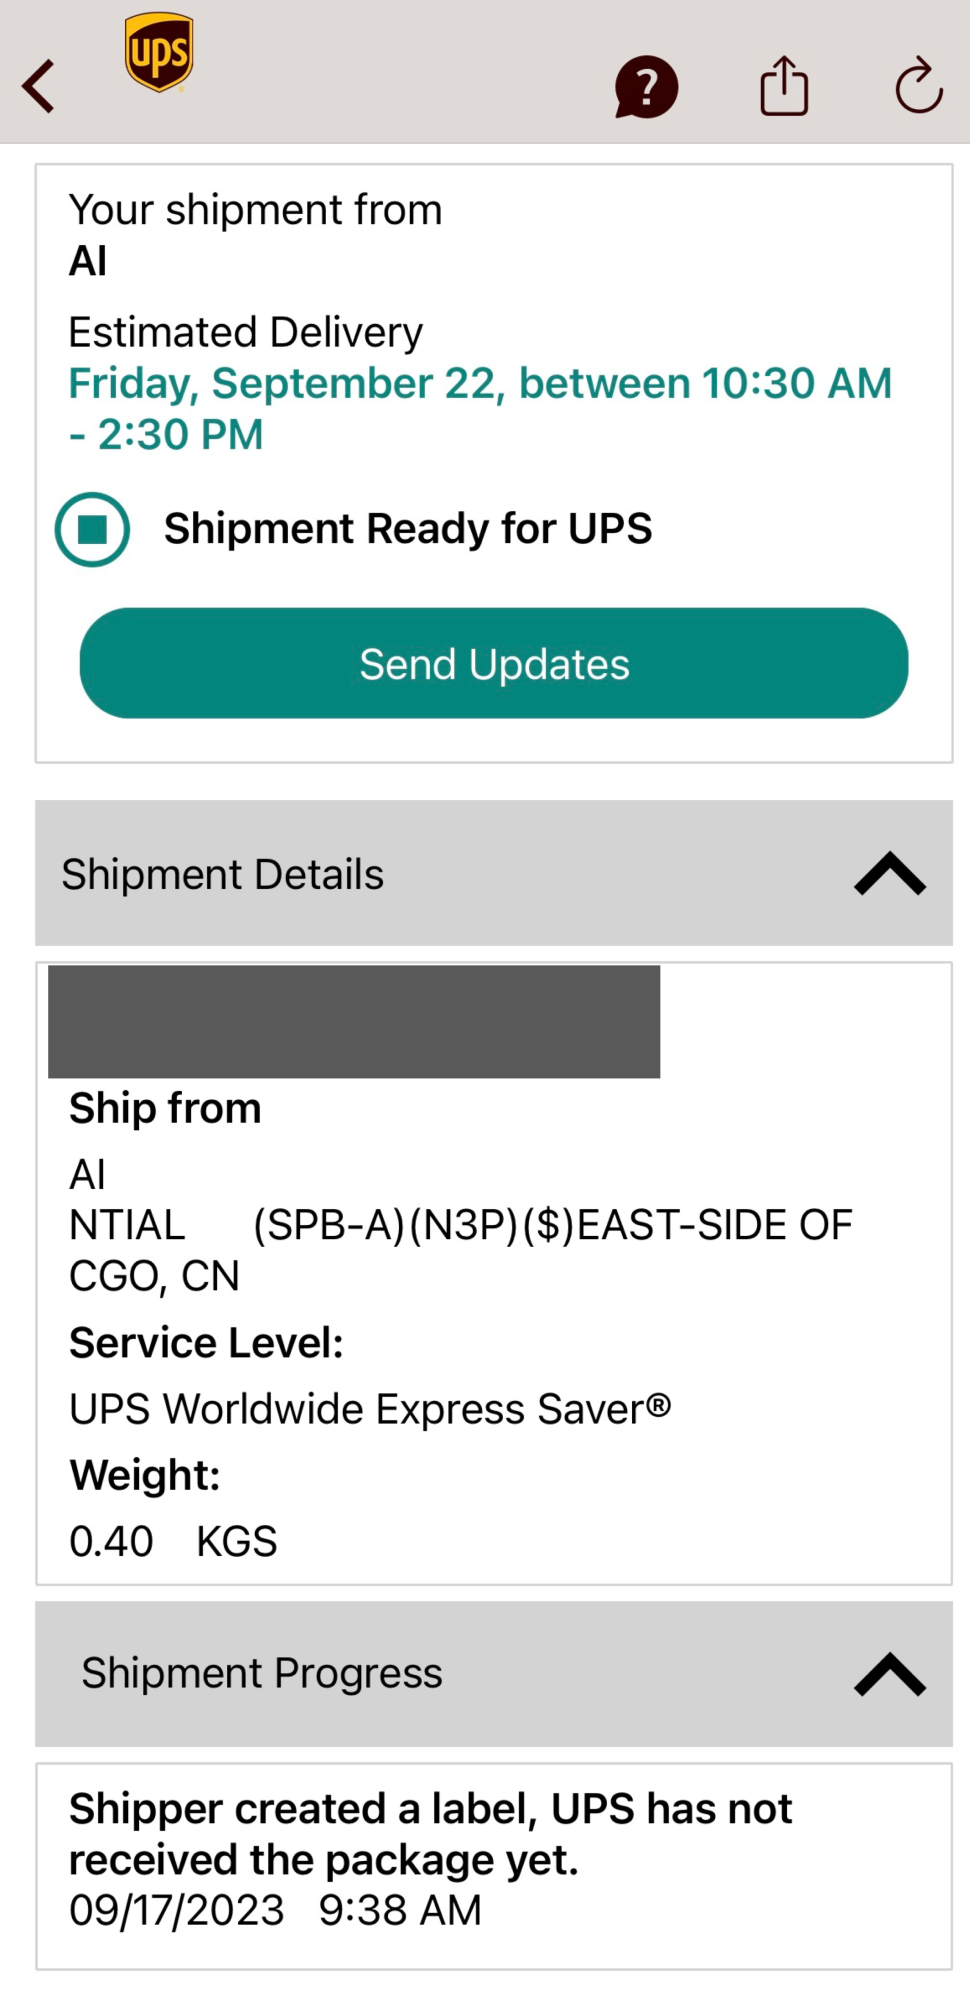
Task: Tap the 0.40 KGS weight value
Action: pyautogui.click(x=173, y=1541)
